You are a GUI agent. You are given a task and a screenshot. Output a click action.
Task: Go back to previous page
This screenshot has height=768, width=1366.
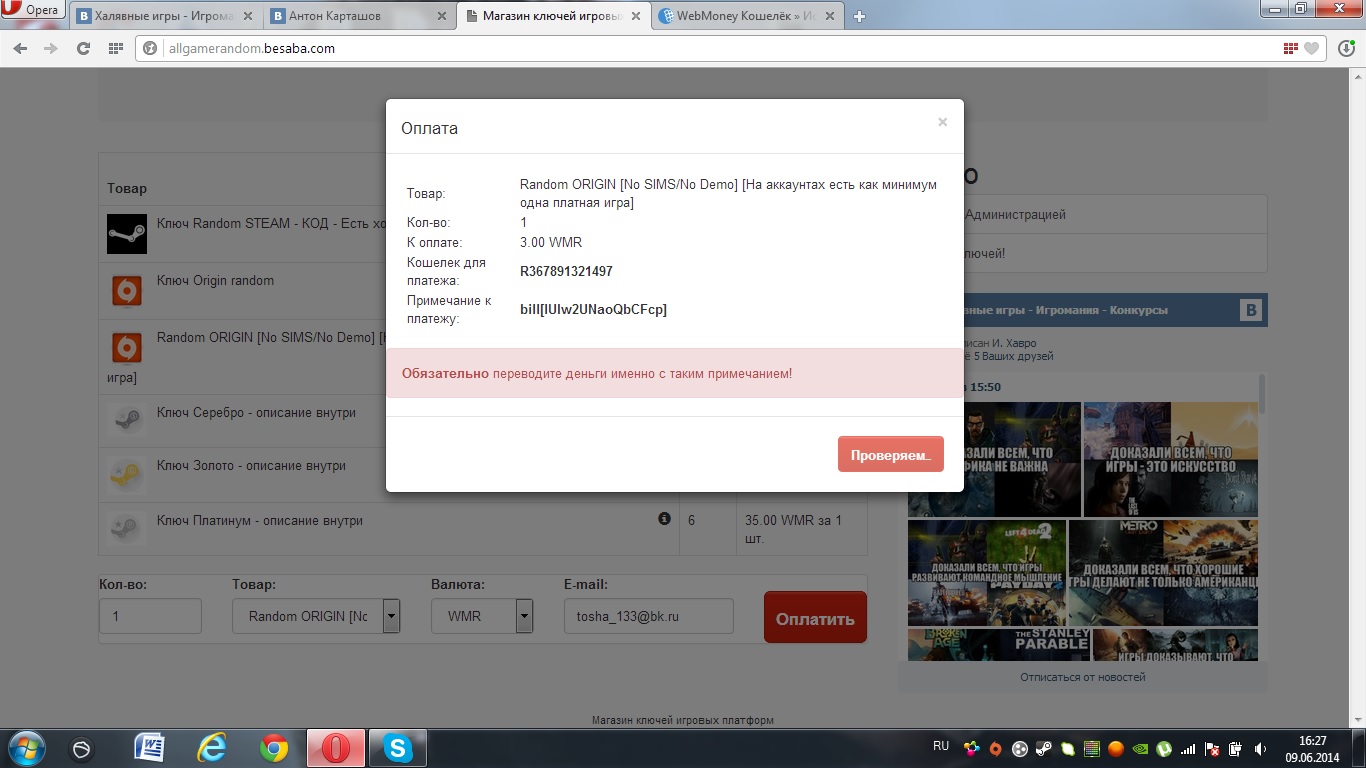(x=20, y=48)
